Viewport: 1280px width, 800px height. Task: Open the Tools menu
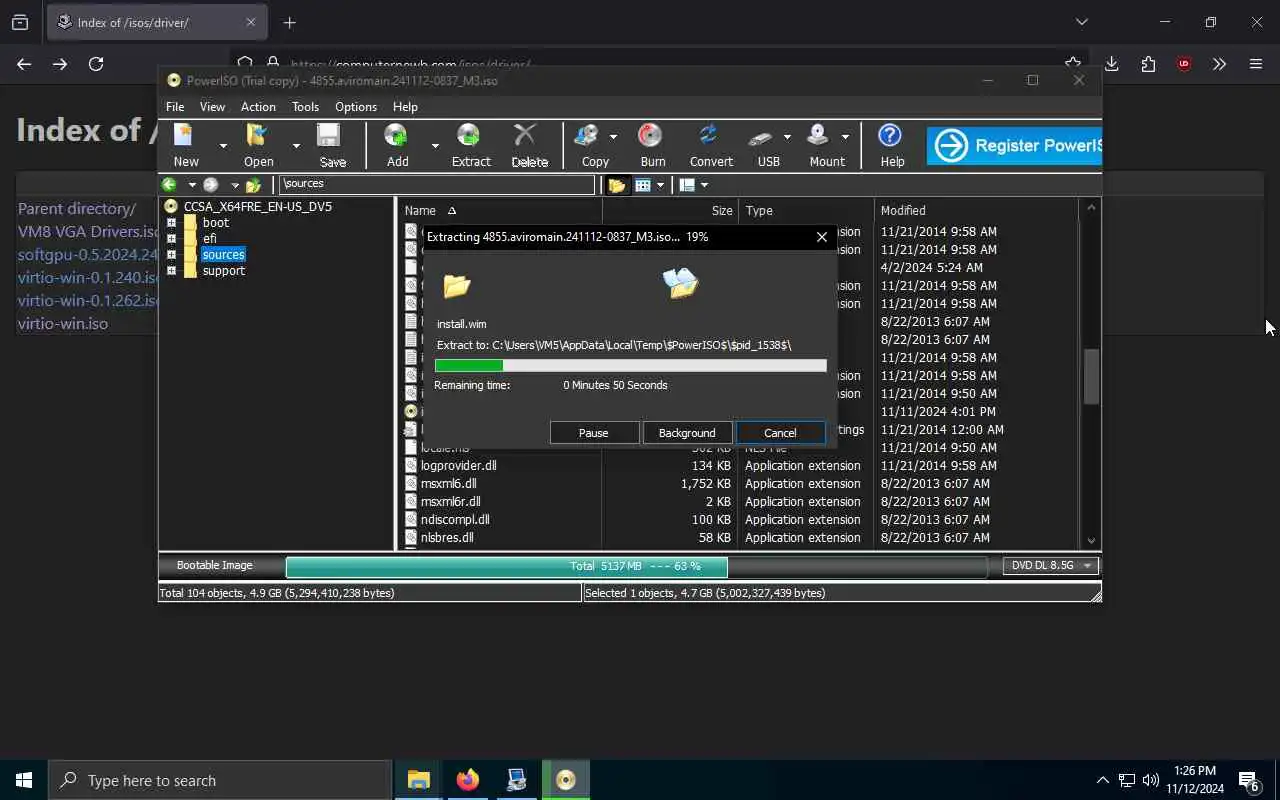coord(305,107)
